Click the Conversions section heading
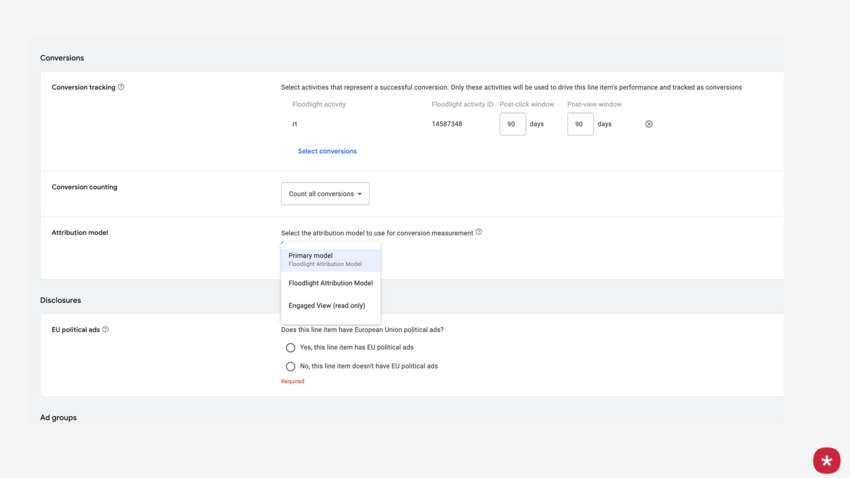 coord(62,58)
